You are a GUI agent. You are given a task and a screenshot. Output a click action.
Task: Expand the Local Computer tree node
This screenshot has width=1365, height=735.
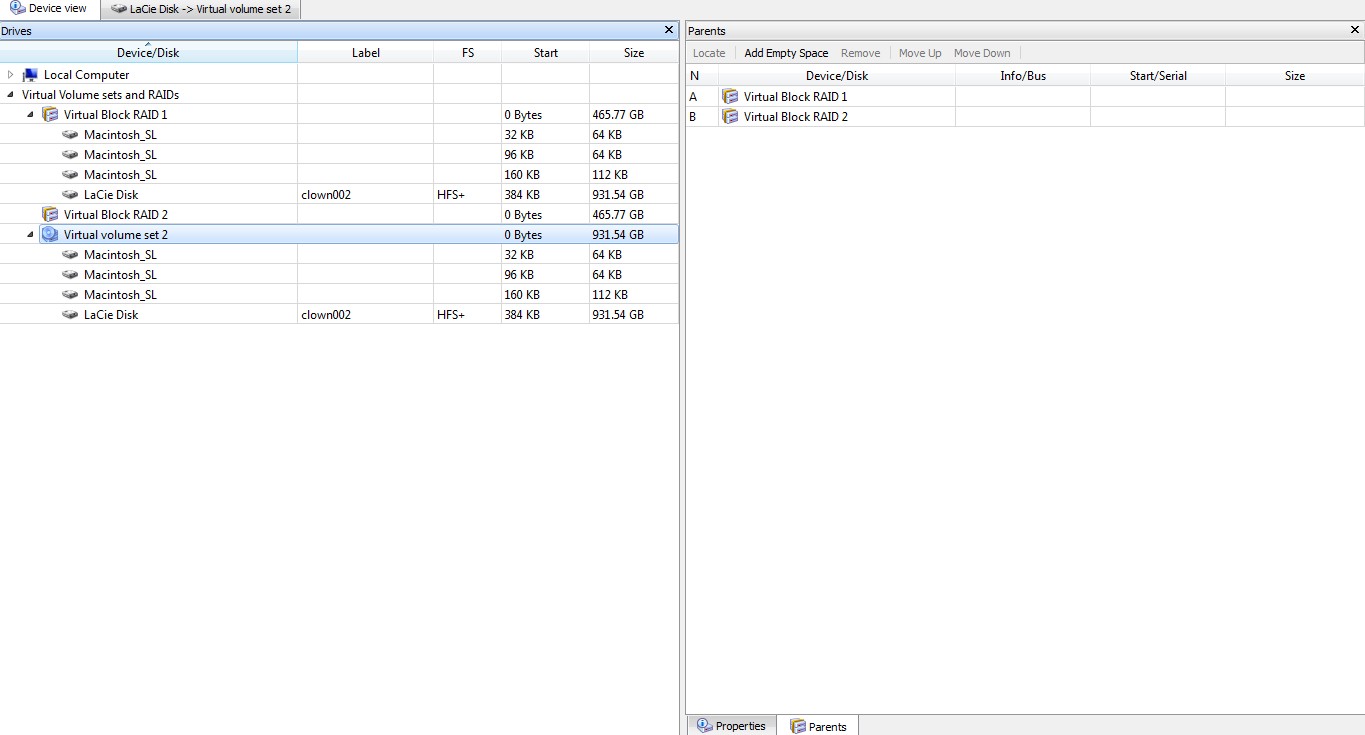tap(10, 75)
